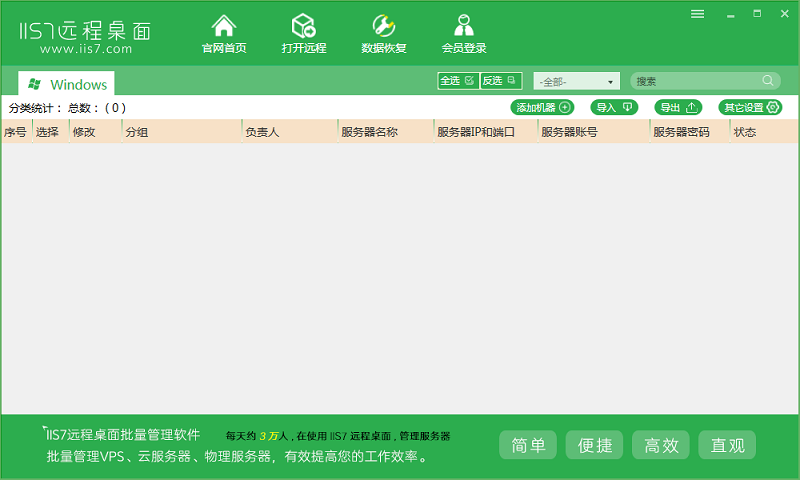
Task: Click the 简单 button in footer
Action: [x=528, y=445]
